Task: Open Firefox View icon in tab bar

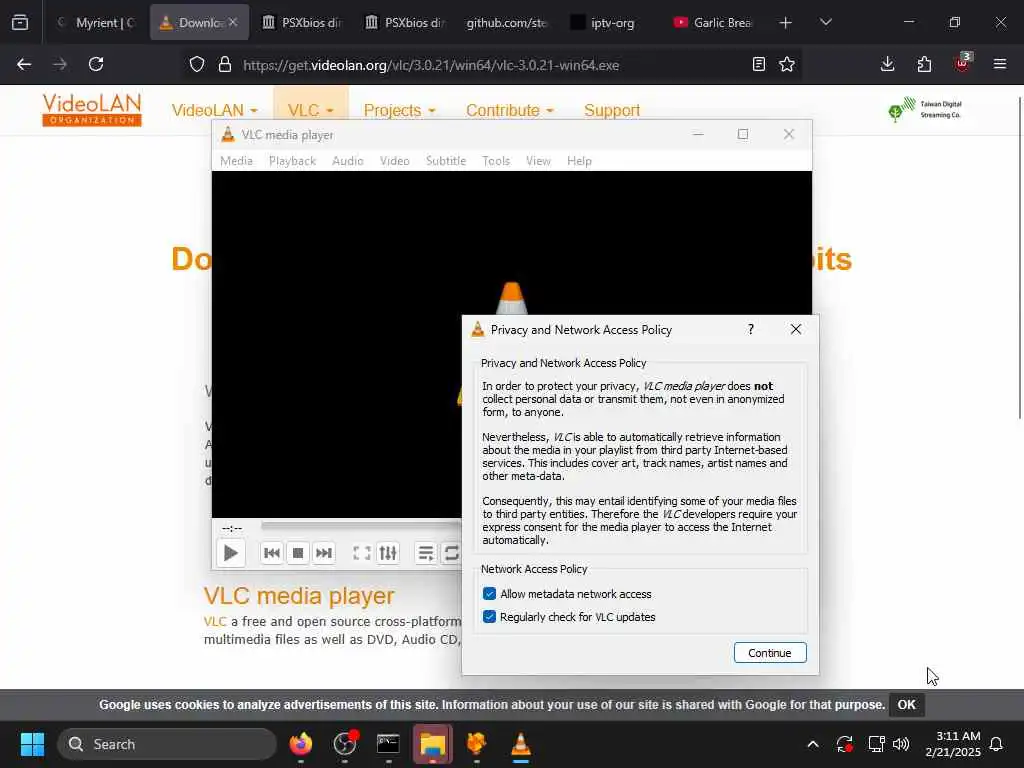Action: (x=20, y=22)
